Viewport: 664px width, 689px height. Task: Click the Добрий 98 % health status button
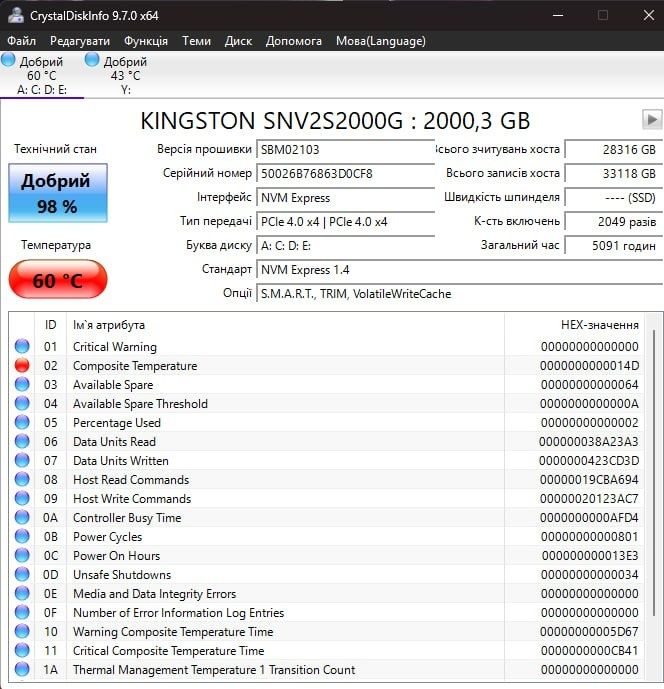tap(58, 193)
